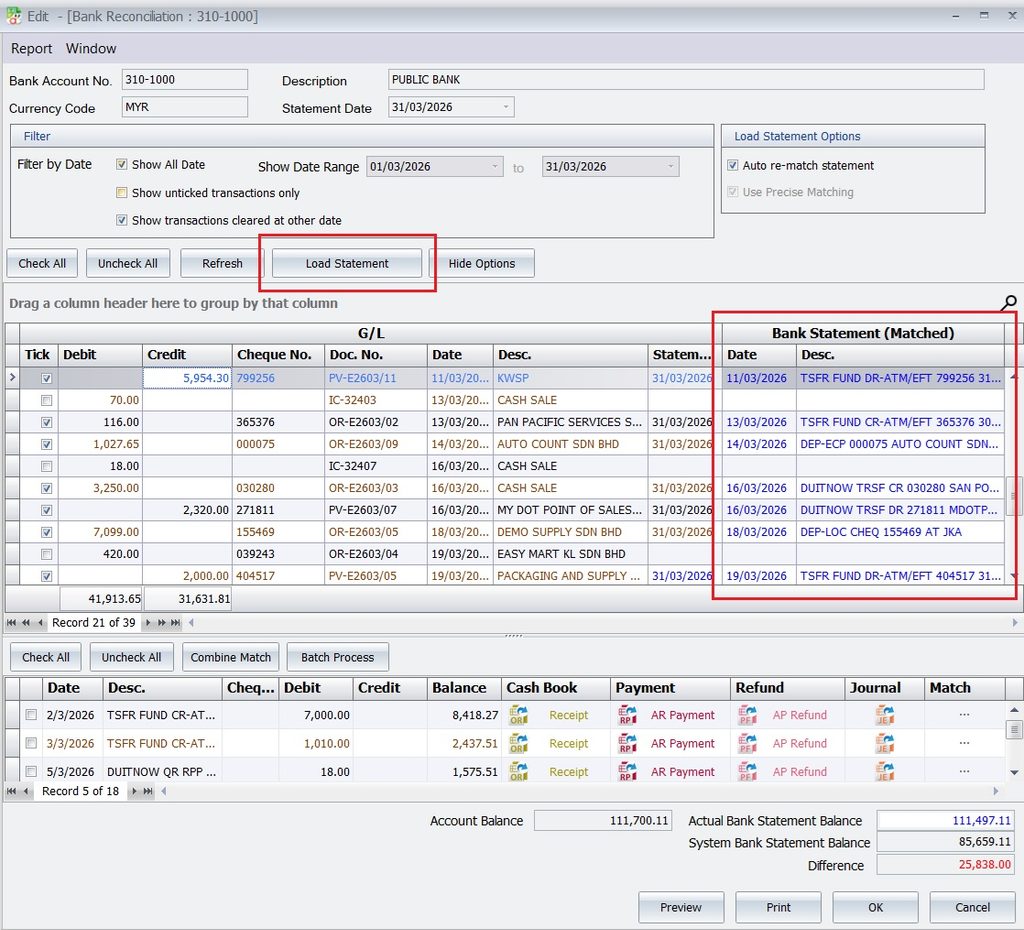Click G/L grid horizontal scroll right arrow
This screenshot has height=930, width=1024.
pyautogui.click(x=1015, y=623)
